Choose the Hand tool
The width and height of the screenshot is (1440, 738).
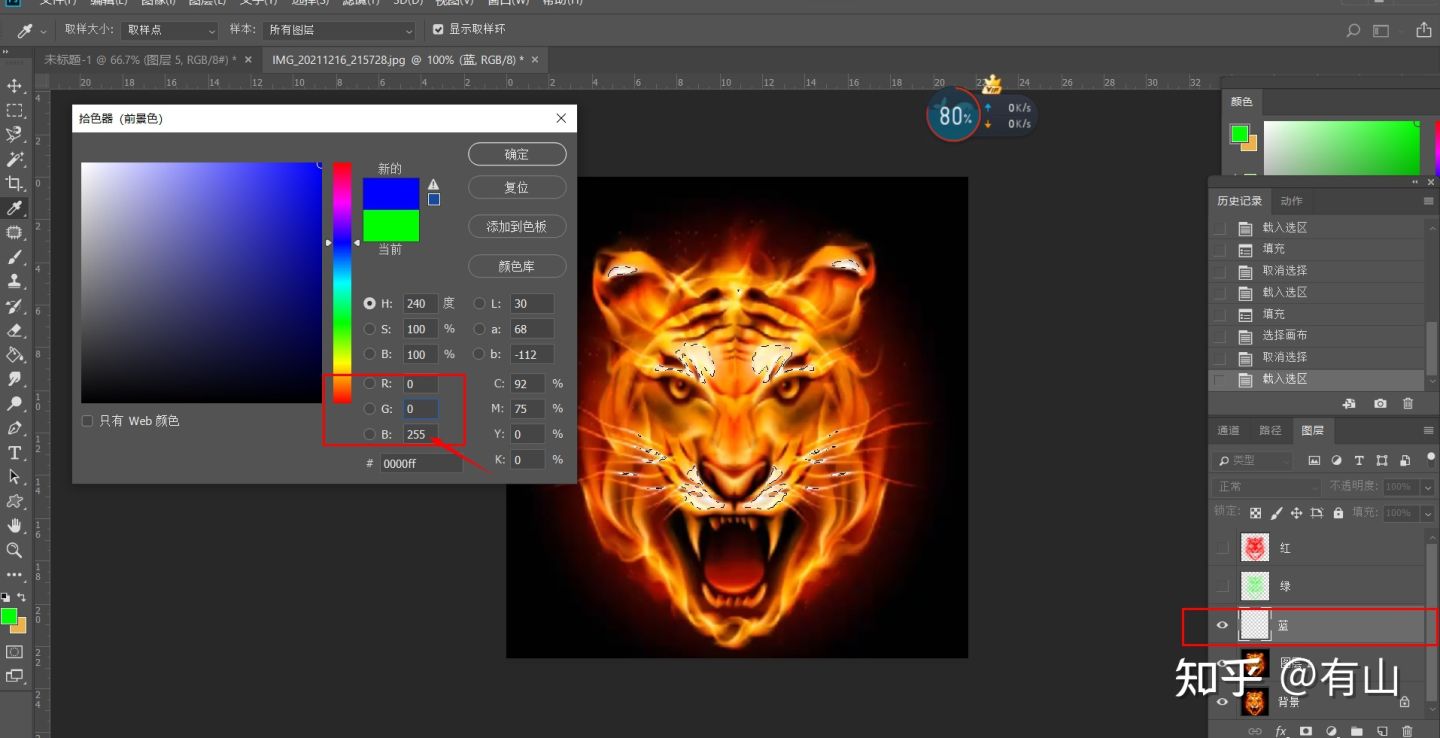point(14,526)
